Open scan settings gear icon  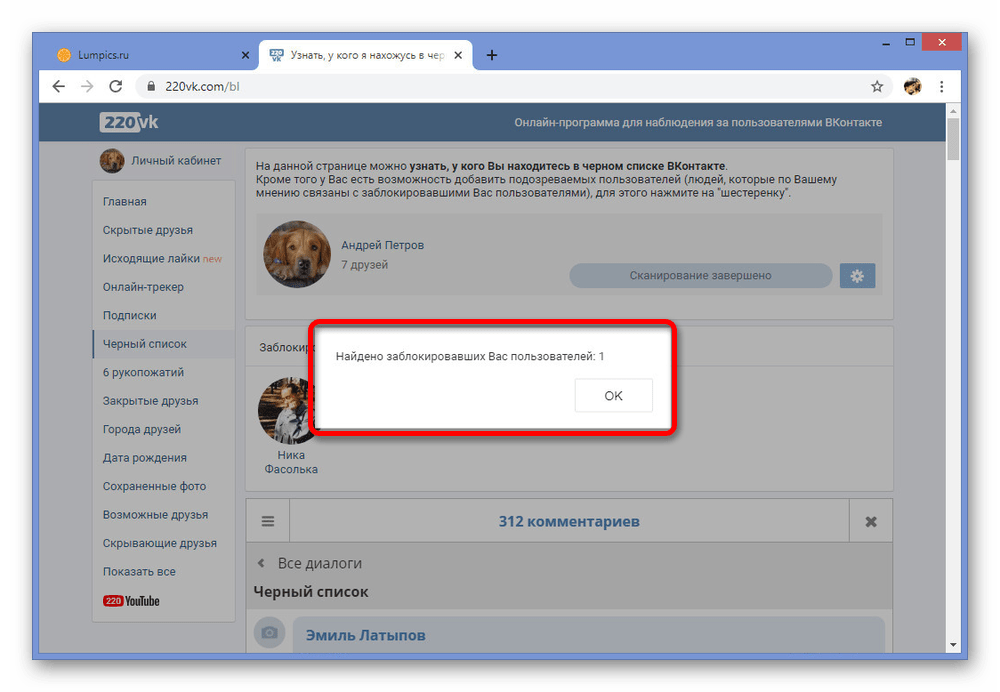tap(857, 276)
